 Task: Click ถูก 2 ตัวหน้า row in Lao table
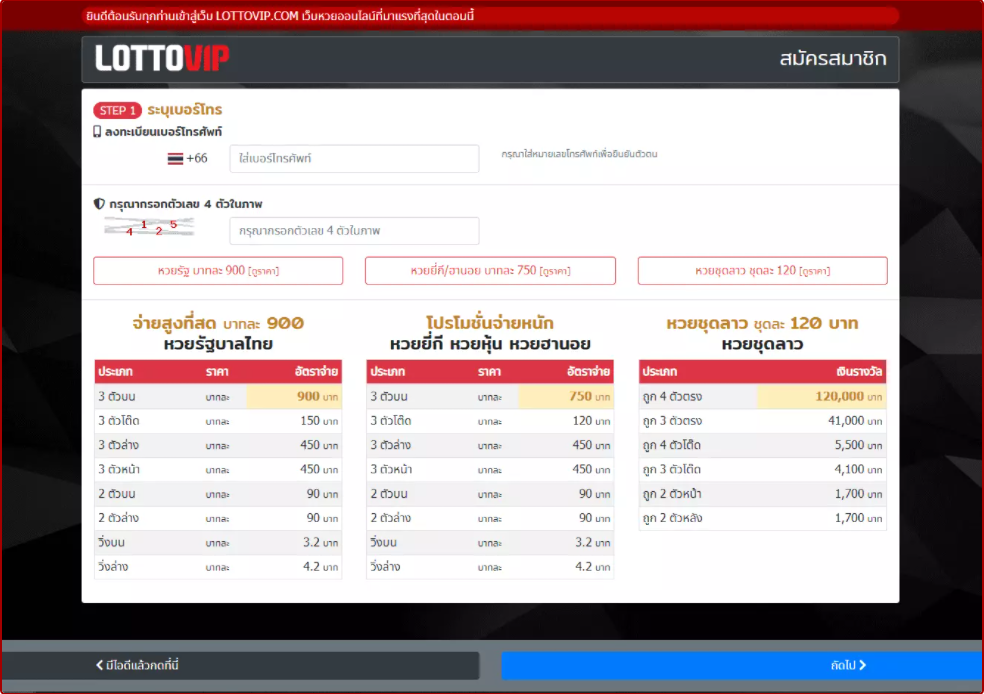click(x=762, y=494)
